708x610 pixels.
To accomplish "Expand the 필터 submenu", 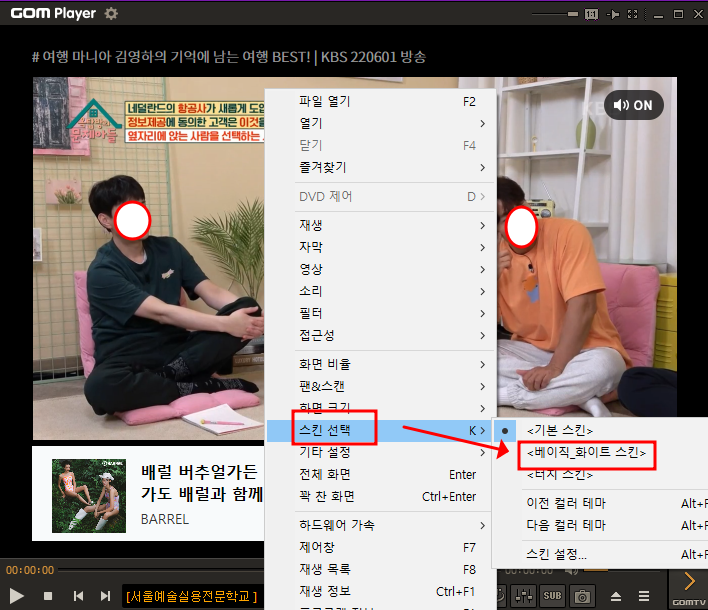I will click(x=382, y=313).
